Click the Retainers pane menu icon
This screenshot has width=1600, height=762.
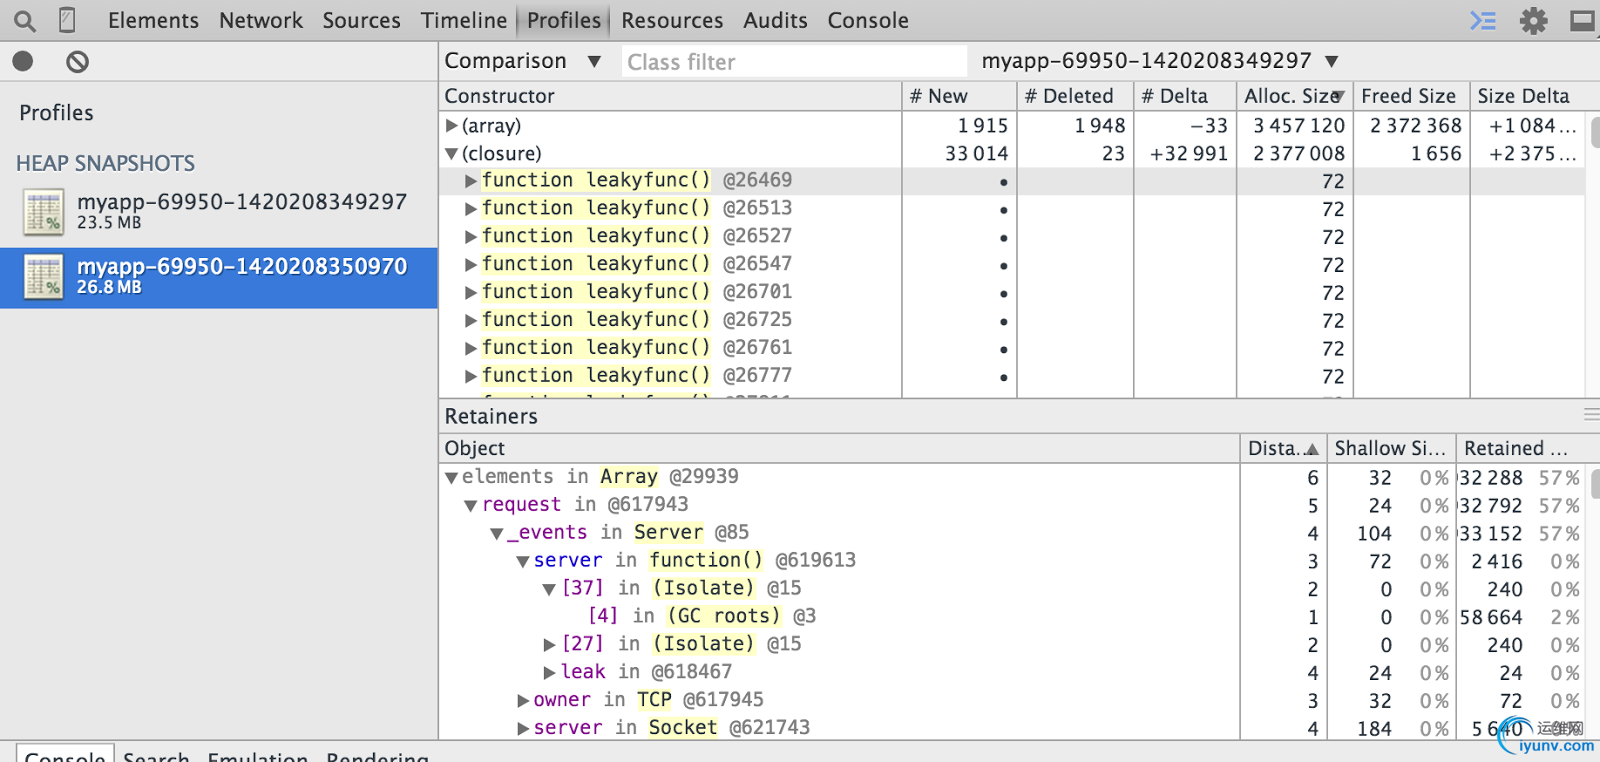[1591, 415]
